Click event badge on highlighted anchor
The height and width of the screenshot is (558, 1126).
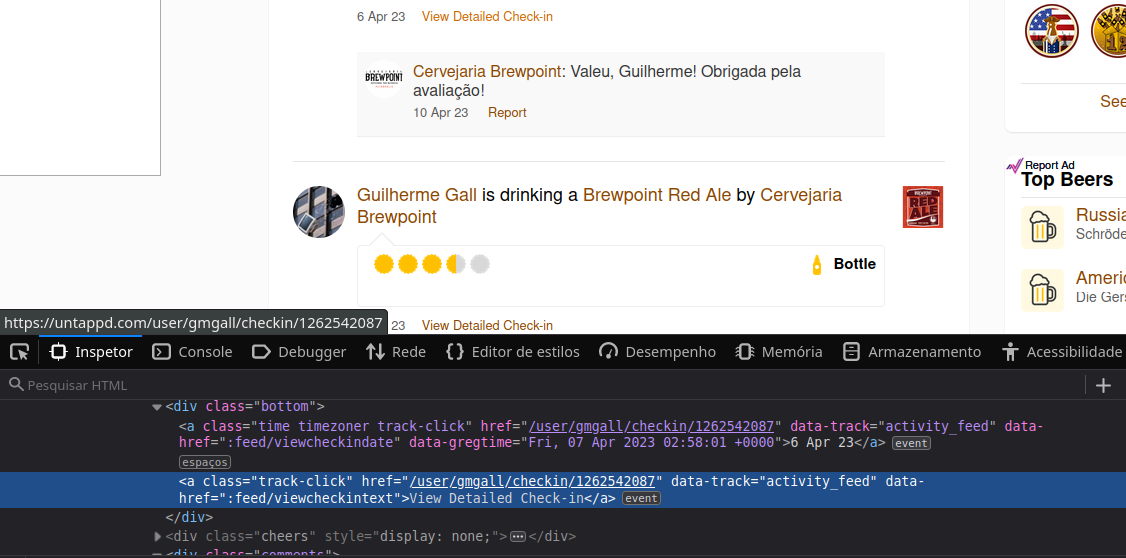click(x=641, y=498)
